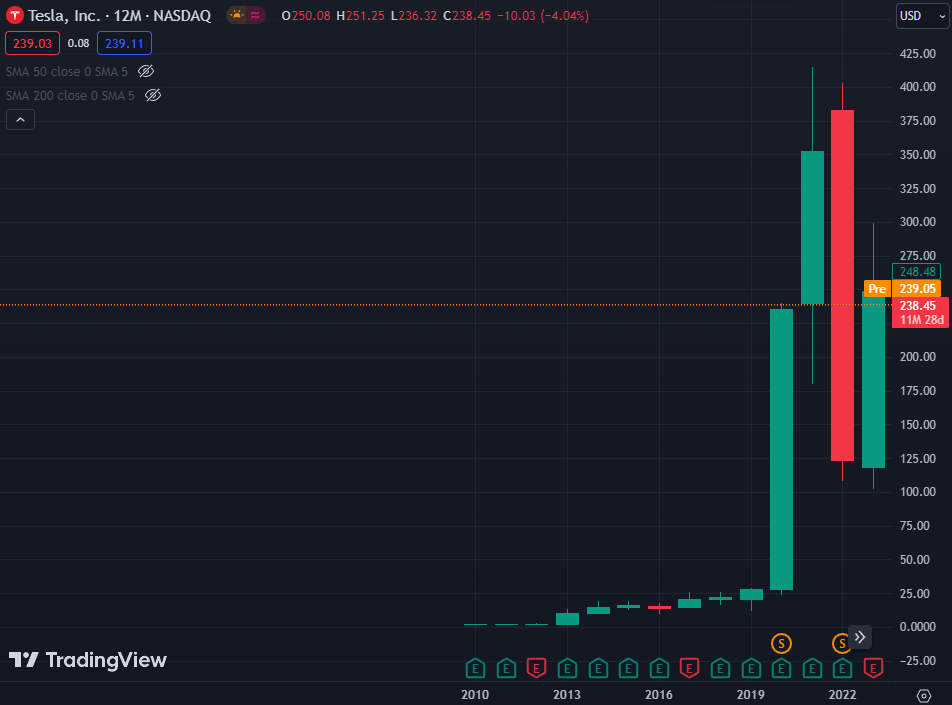Open earnings marker directly left of 2016's marker
This screenshot has height=705, width=952.
coord(628,669)
